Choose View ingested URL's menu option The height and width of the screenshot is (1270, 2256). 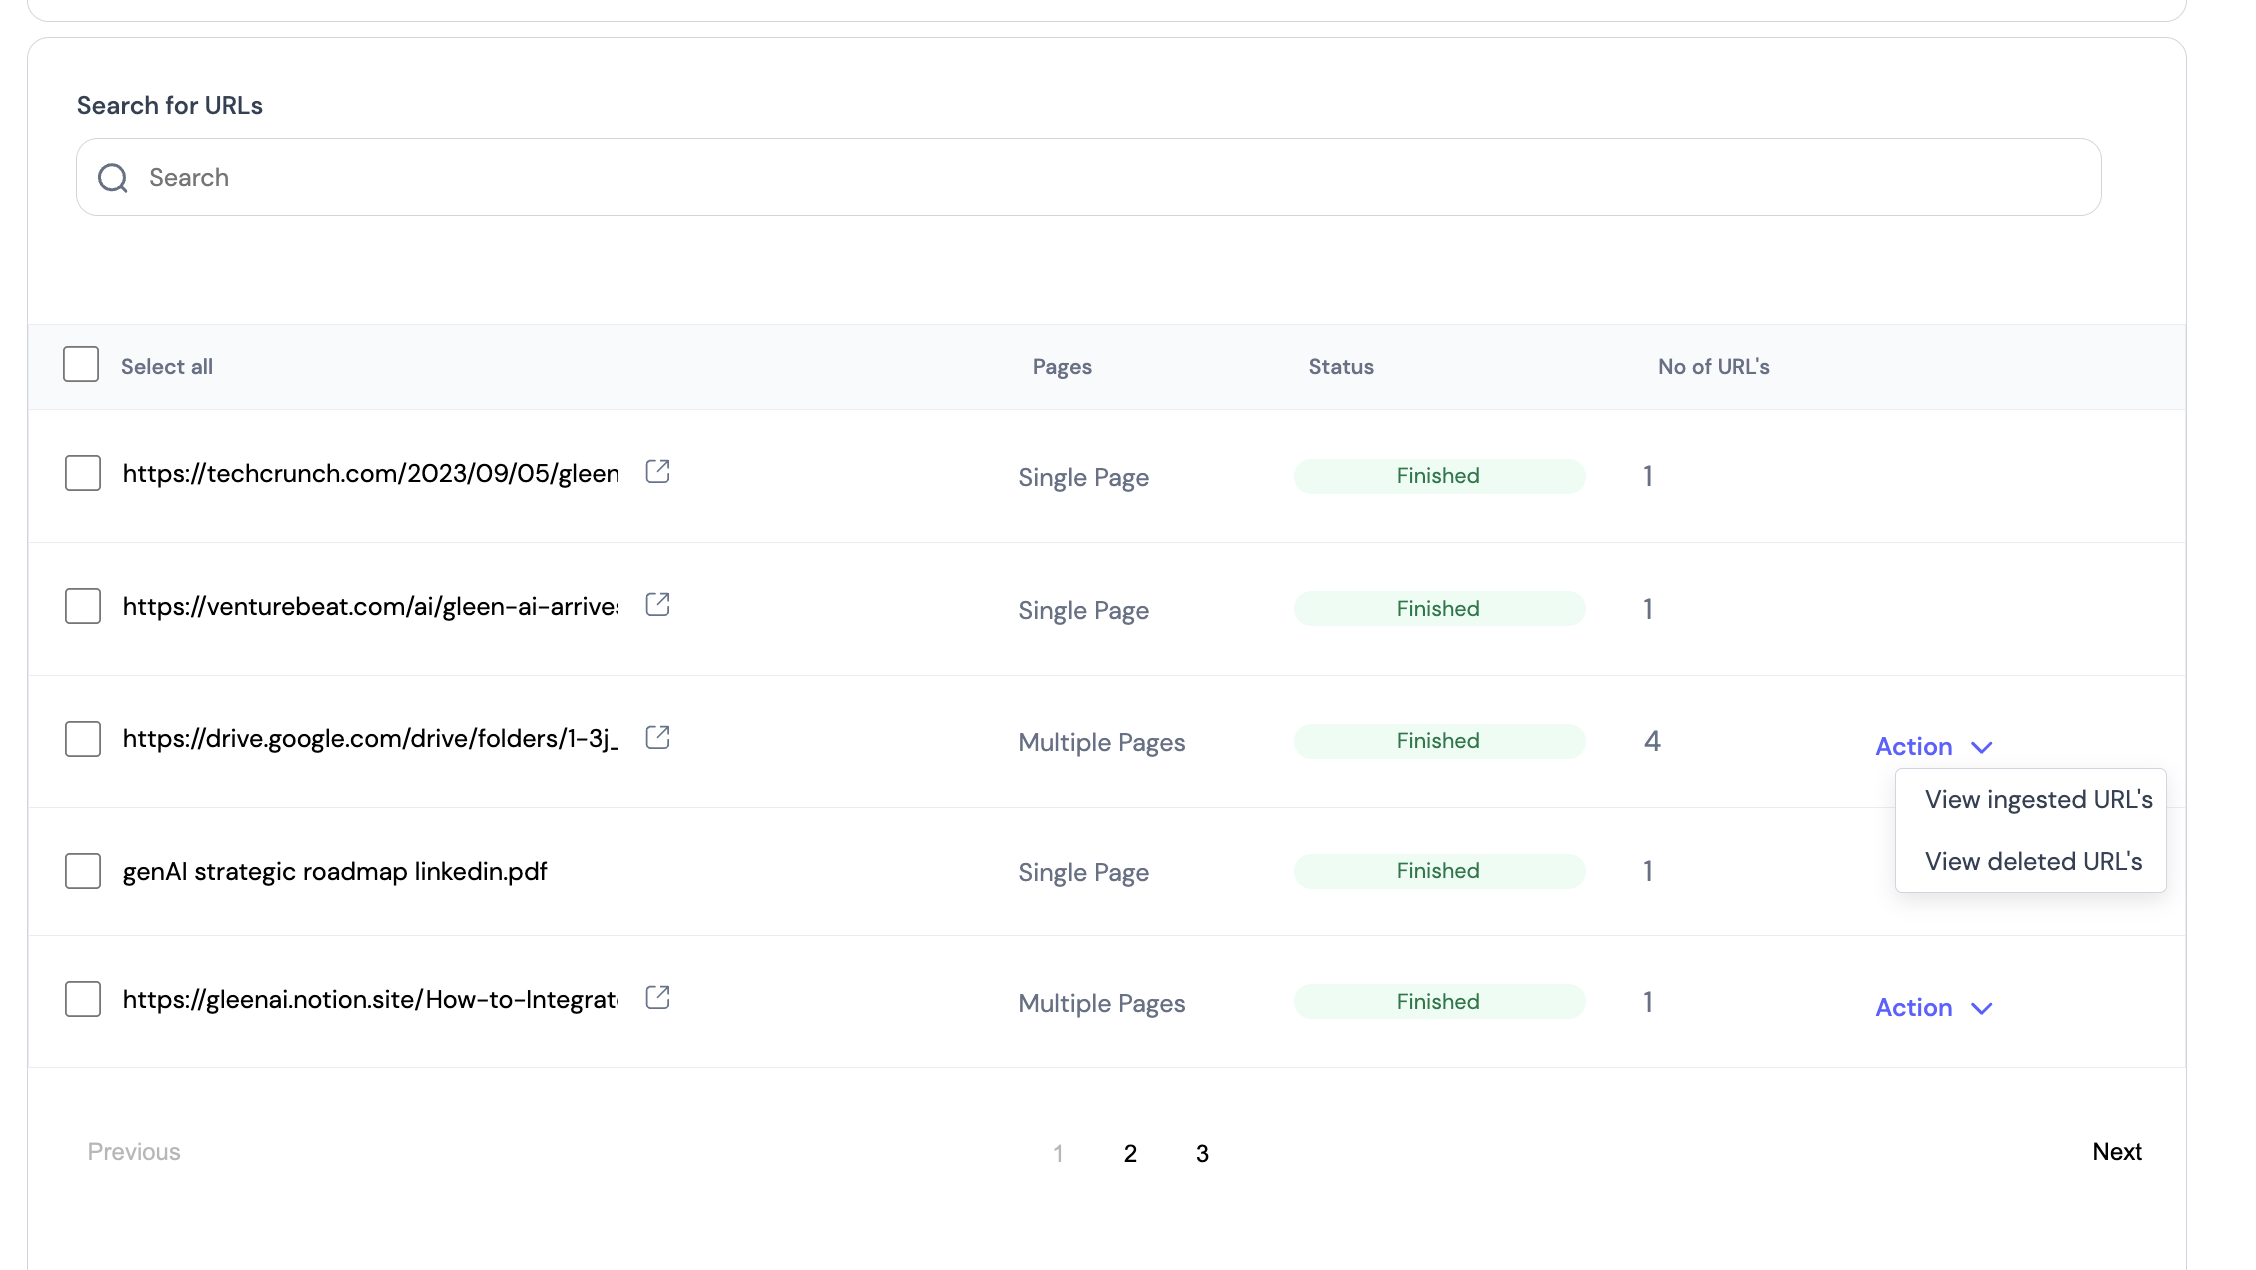click(x=2038, y=800)
